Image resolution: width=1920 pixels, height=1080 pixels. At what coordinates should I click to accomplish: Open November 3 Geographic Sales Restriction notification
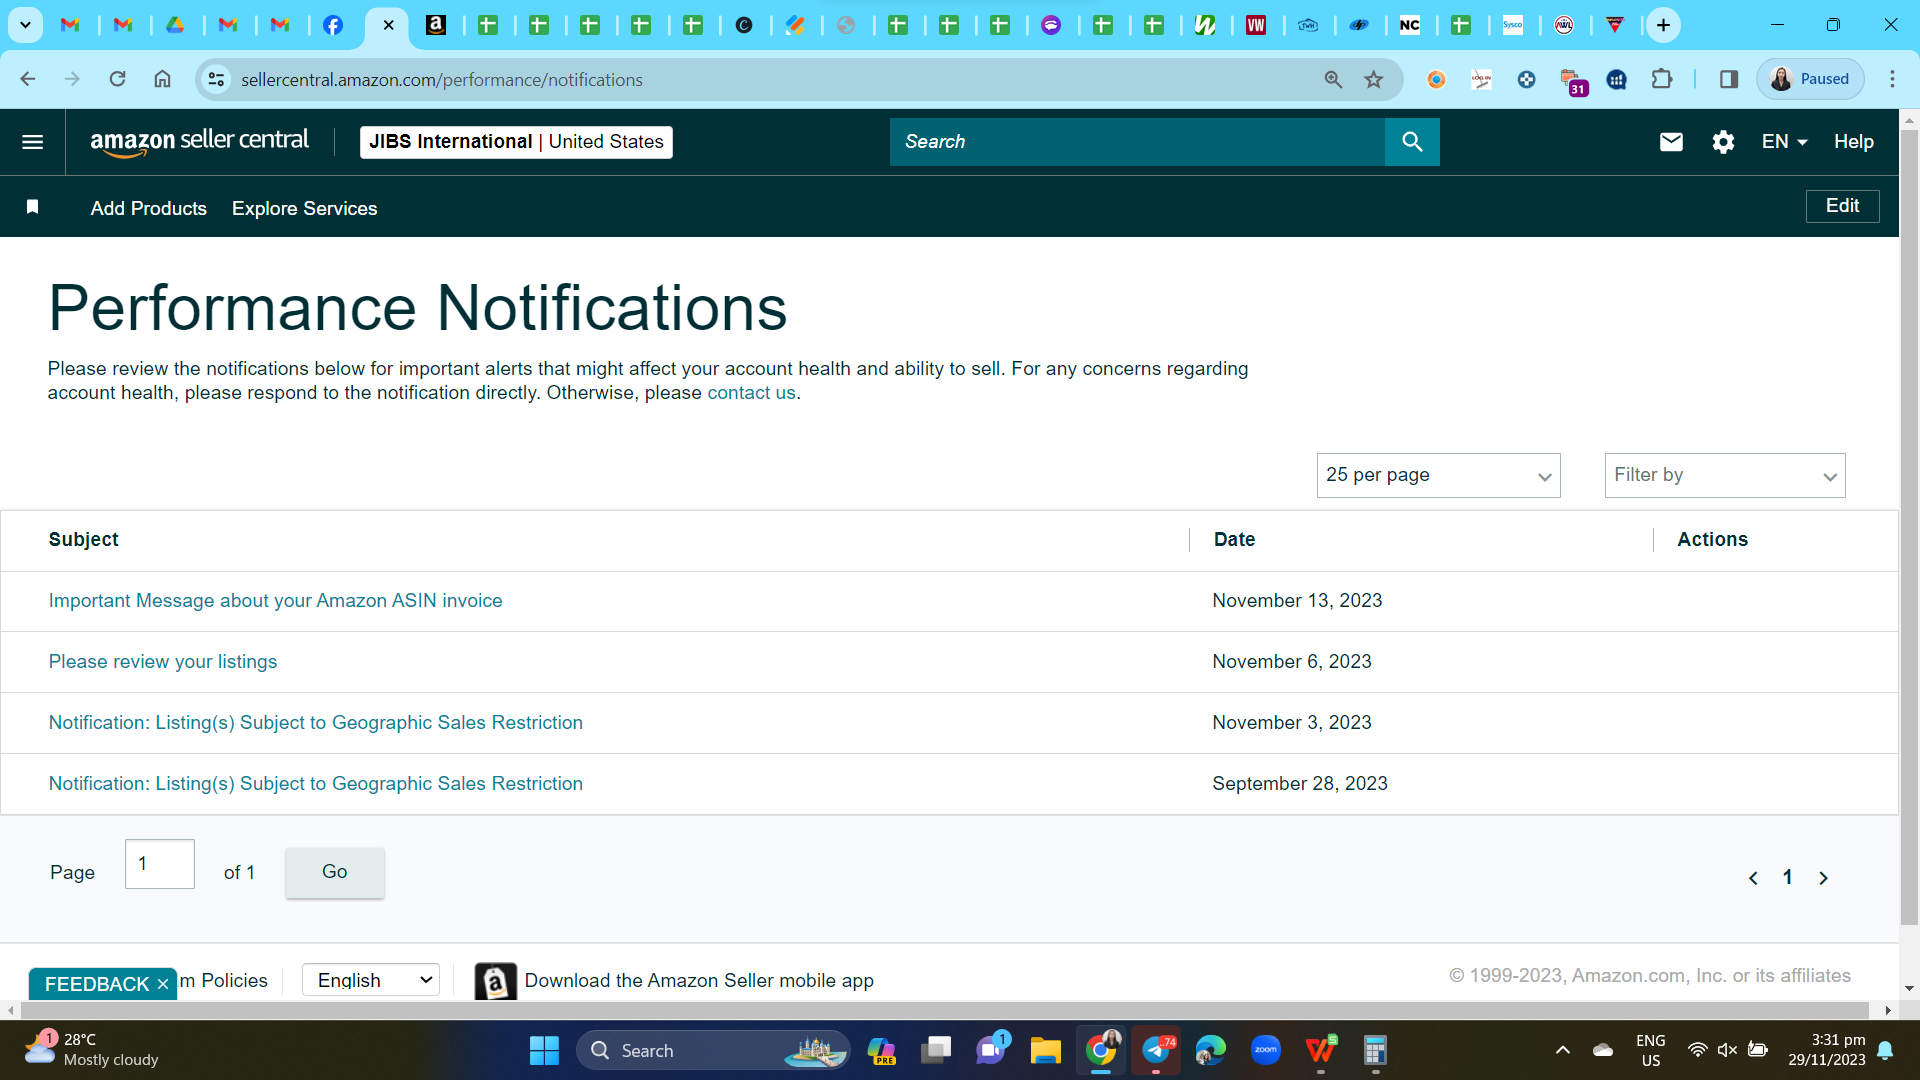coord(316,723)
